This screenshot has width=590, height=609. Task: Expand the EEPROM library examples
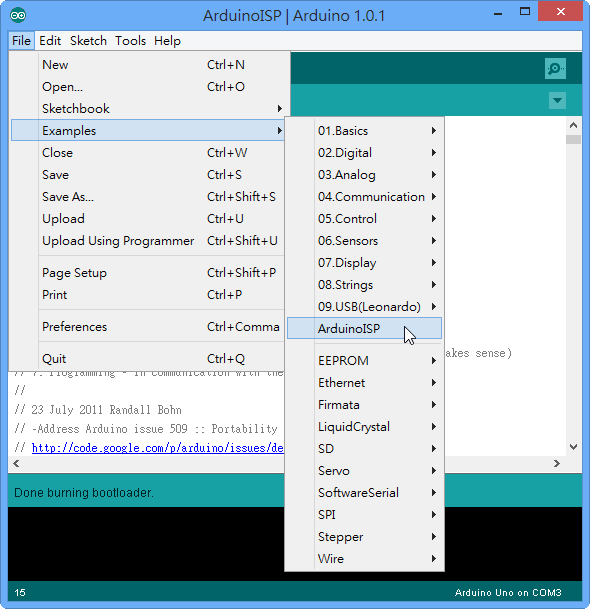[364, 360]
